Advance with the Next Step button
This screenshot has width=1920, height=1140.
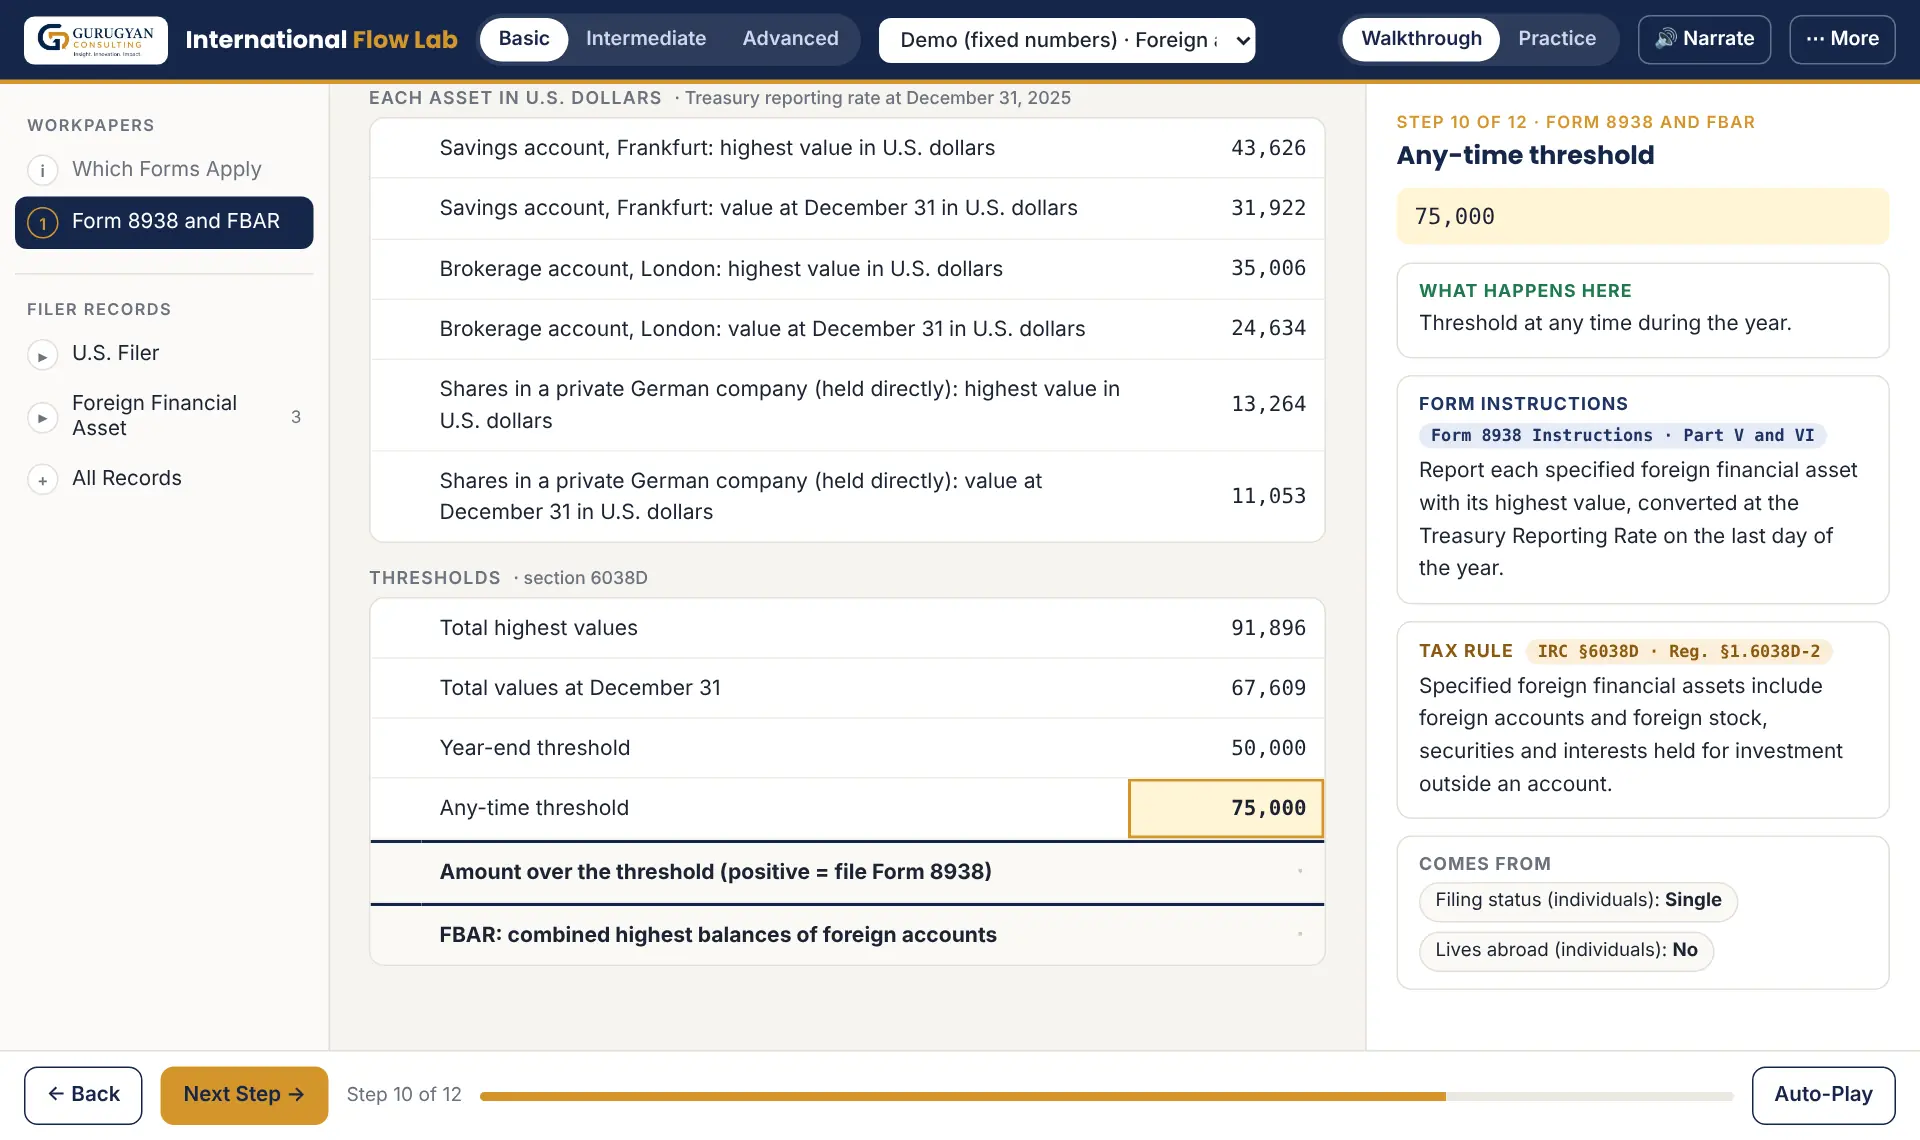(x=244, y=1095)
